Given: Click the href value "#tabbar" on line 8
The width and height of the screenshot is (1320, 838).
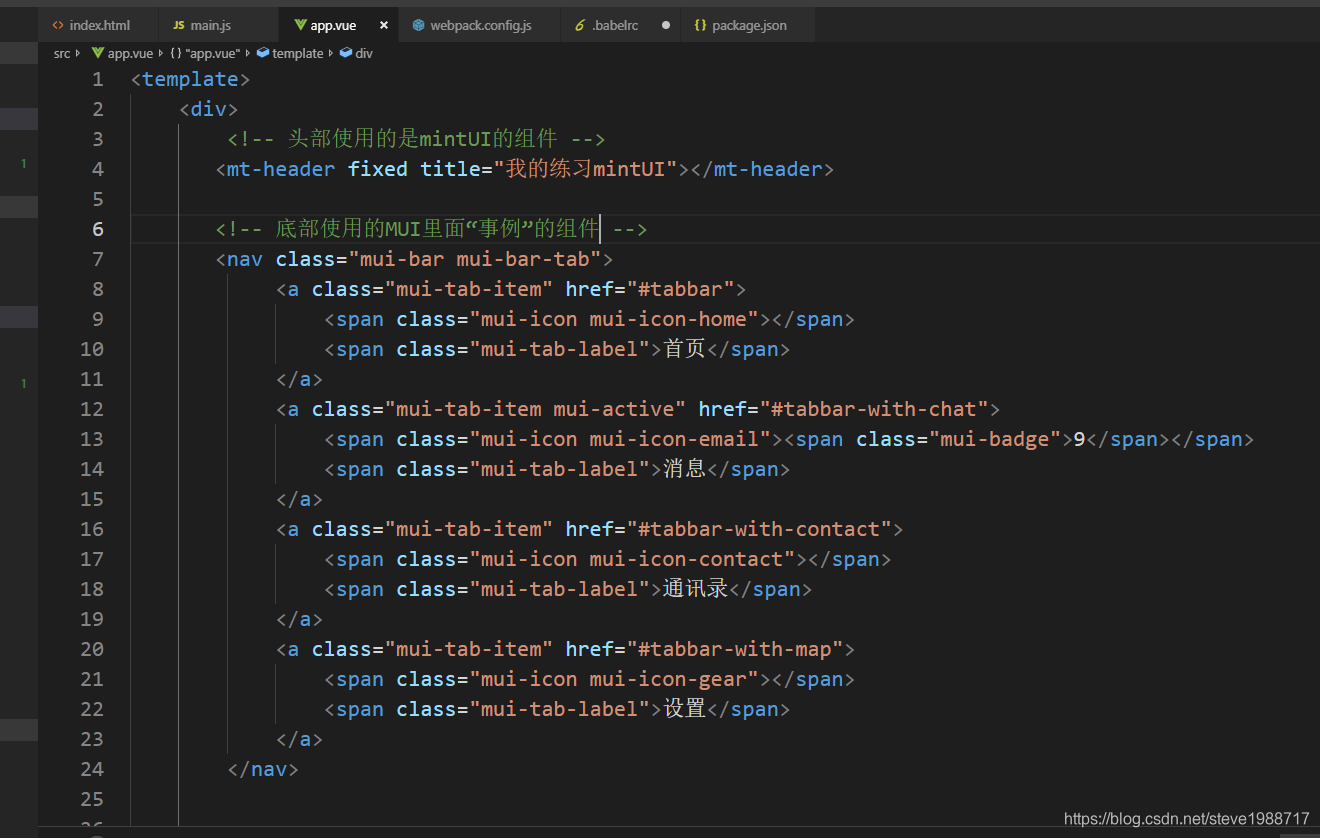Looking at the screenshot, I should click(x=680, y=289).
